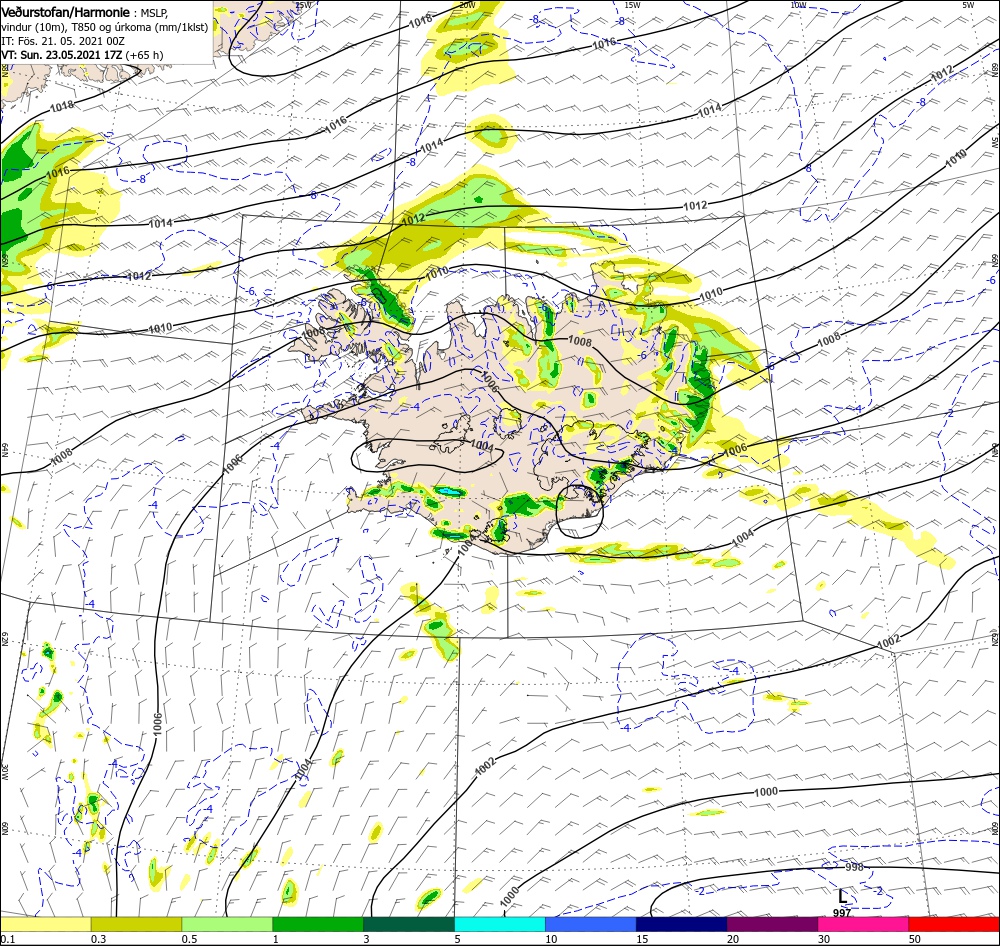Click the legend value '30'

pos(824,939)
